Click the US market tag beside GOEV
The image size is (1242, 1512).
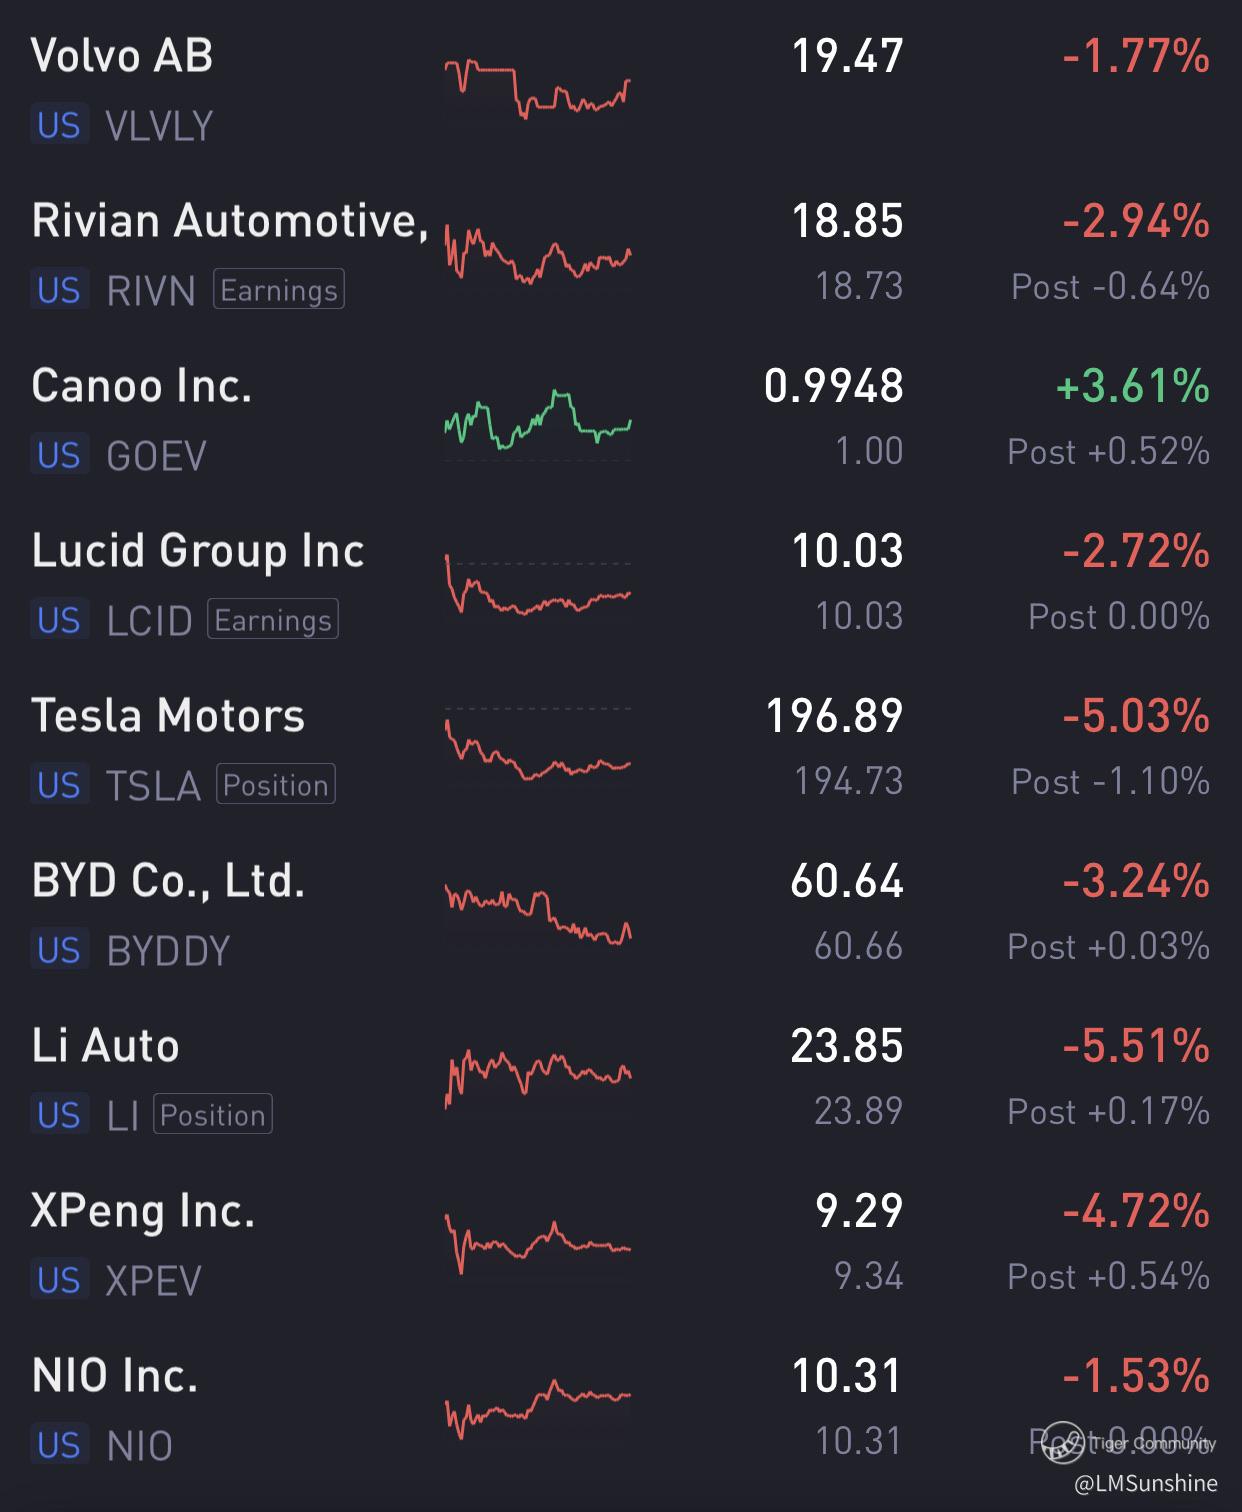(59, 456)
